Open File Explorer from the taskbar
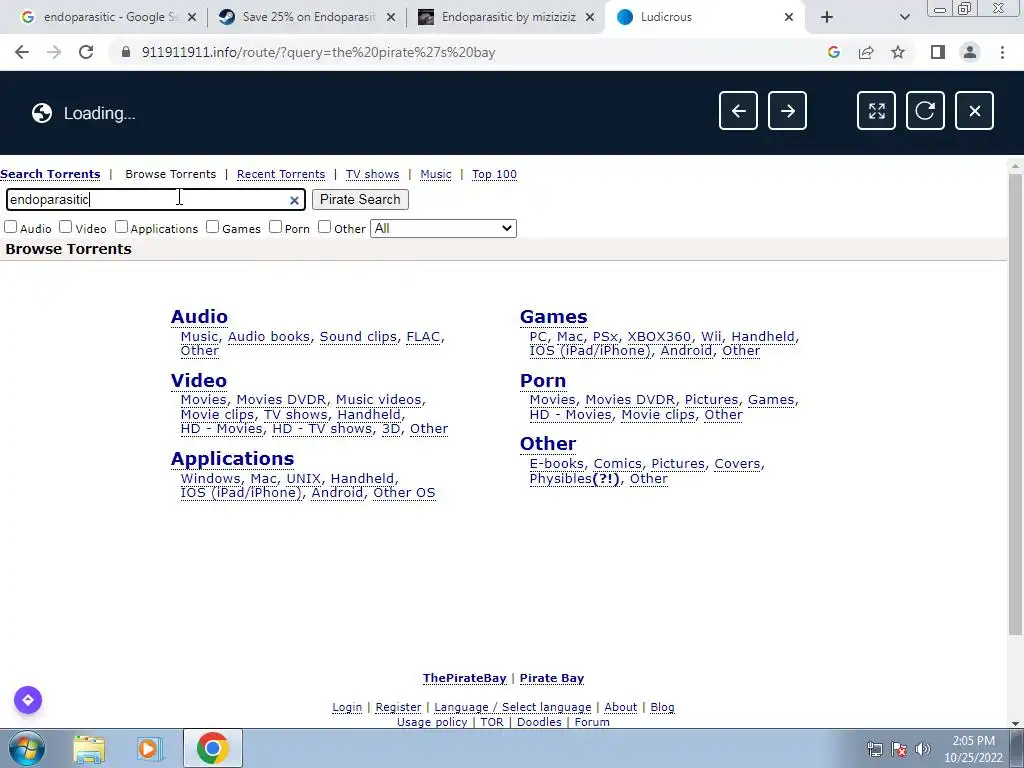The width and height of the screenshot is (1024, 768). pos(89,748)
